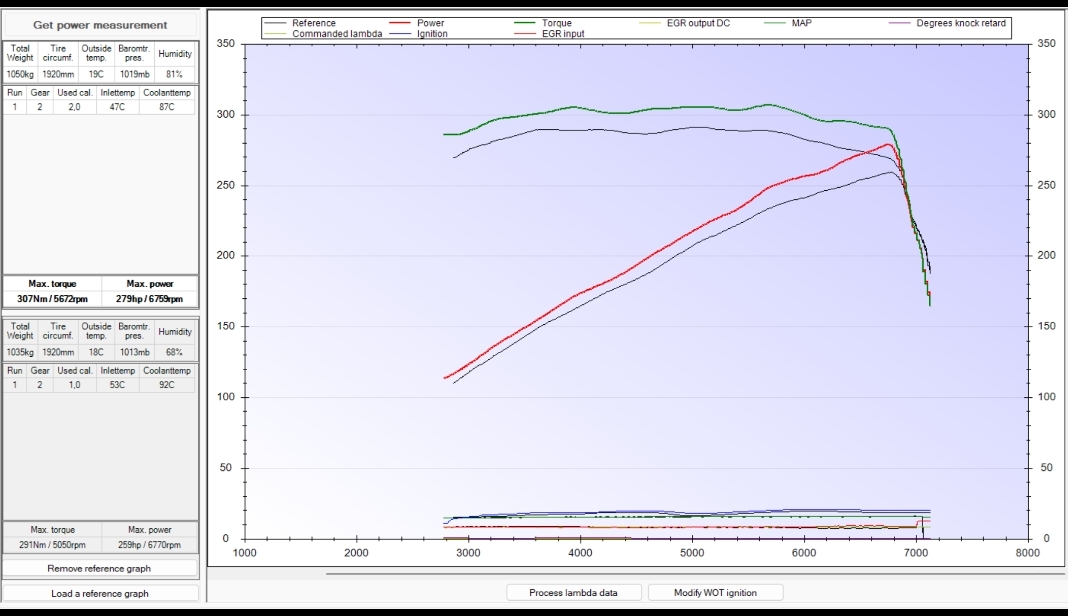Select the Power legend entry

click(x=430, y=23)
